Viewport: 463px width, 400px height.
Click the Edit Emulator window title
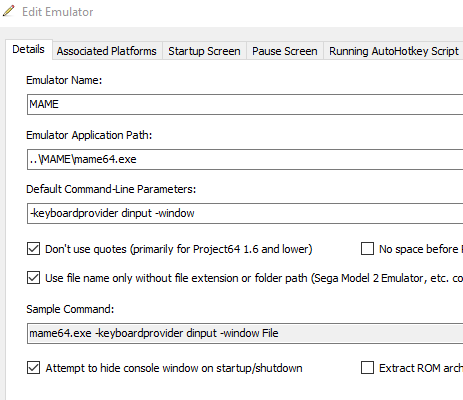58,12
